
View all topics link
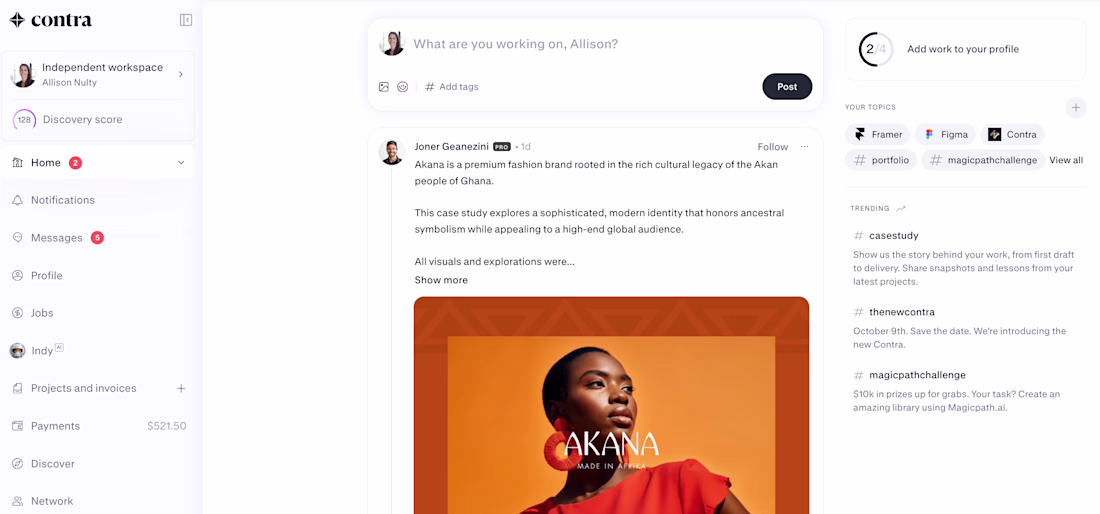coord(1066,161)
